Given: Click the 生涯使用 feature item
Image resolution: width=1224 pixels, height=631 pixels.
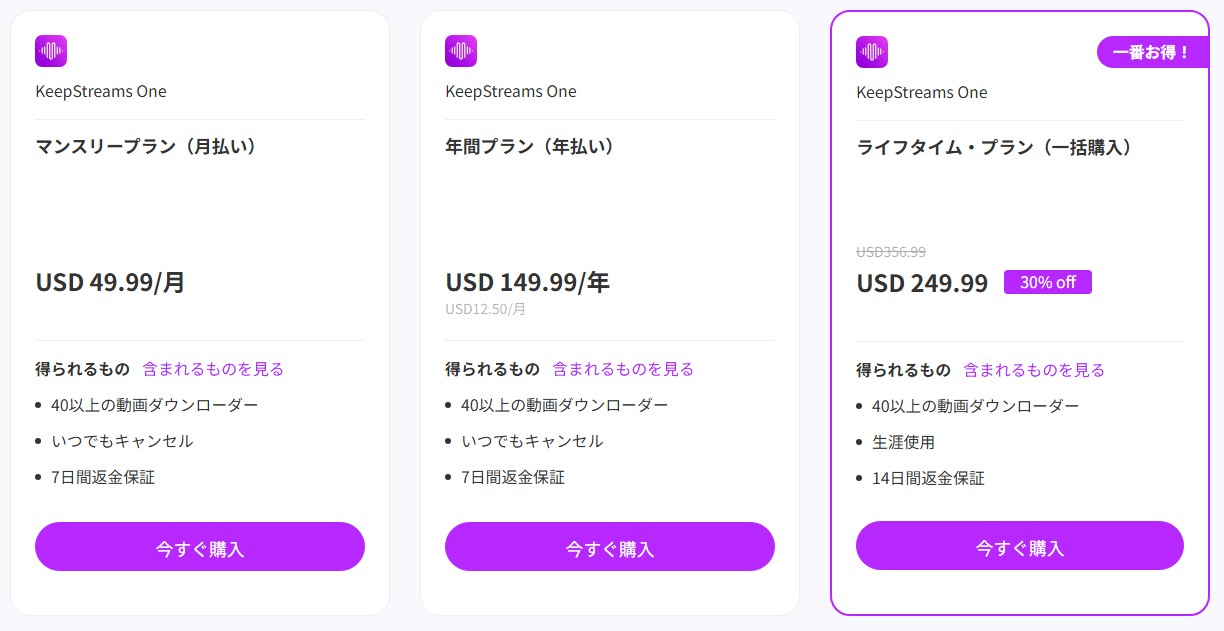Looking at the screenshot, I should tap(904, 442).
